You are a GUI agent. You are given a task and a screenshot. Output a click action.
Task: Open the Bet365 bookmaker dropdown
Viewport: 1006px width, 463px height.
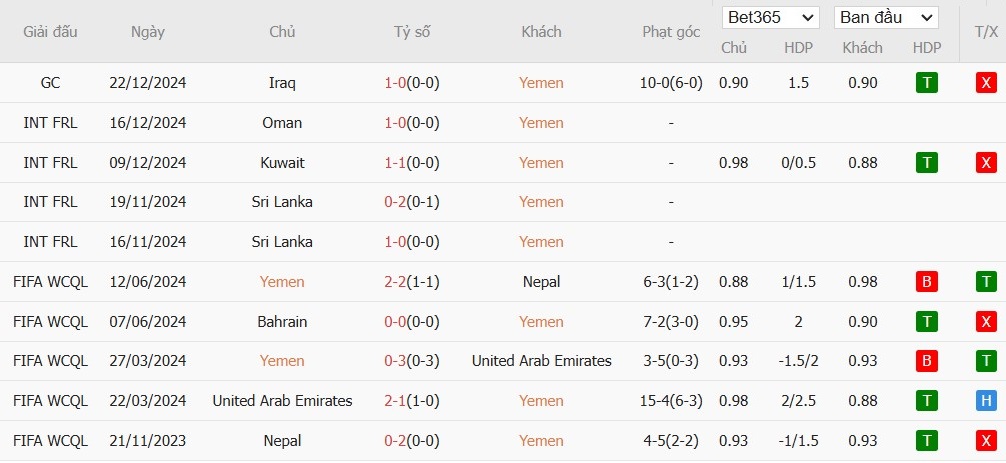pos(771,17)
